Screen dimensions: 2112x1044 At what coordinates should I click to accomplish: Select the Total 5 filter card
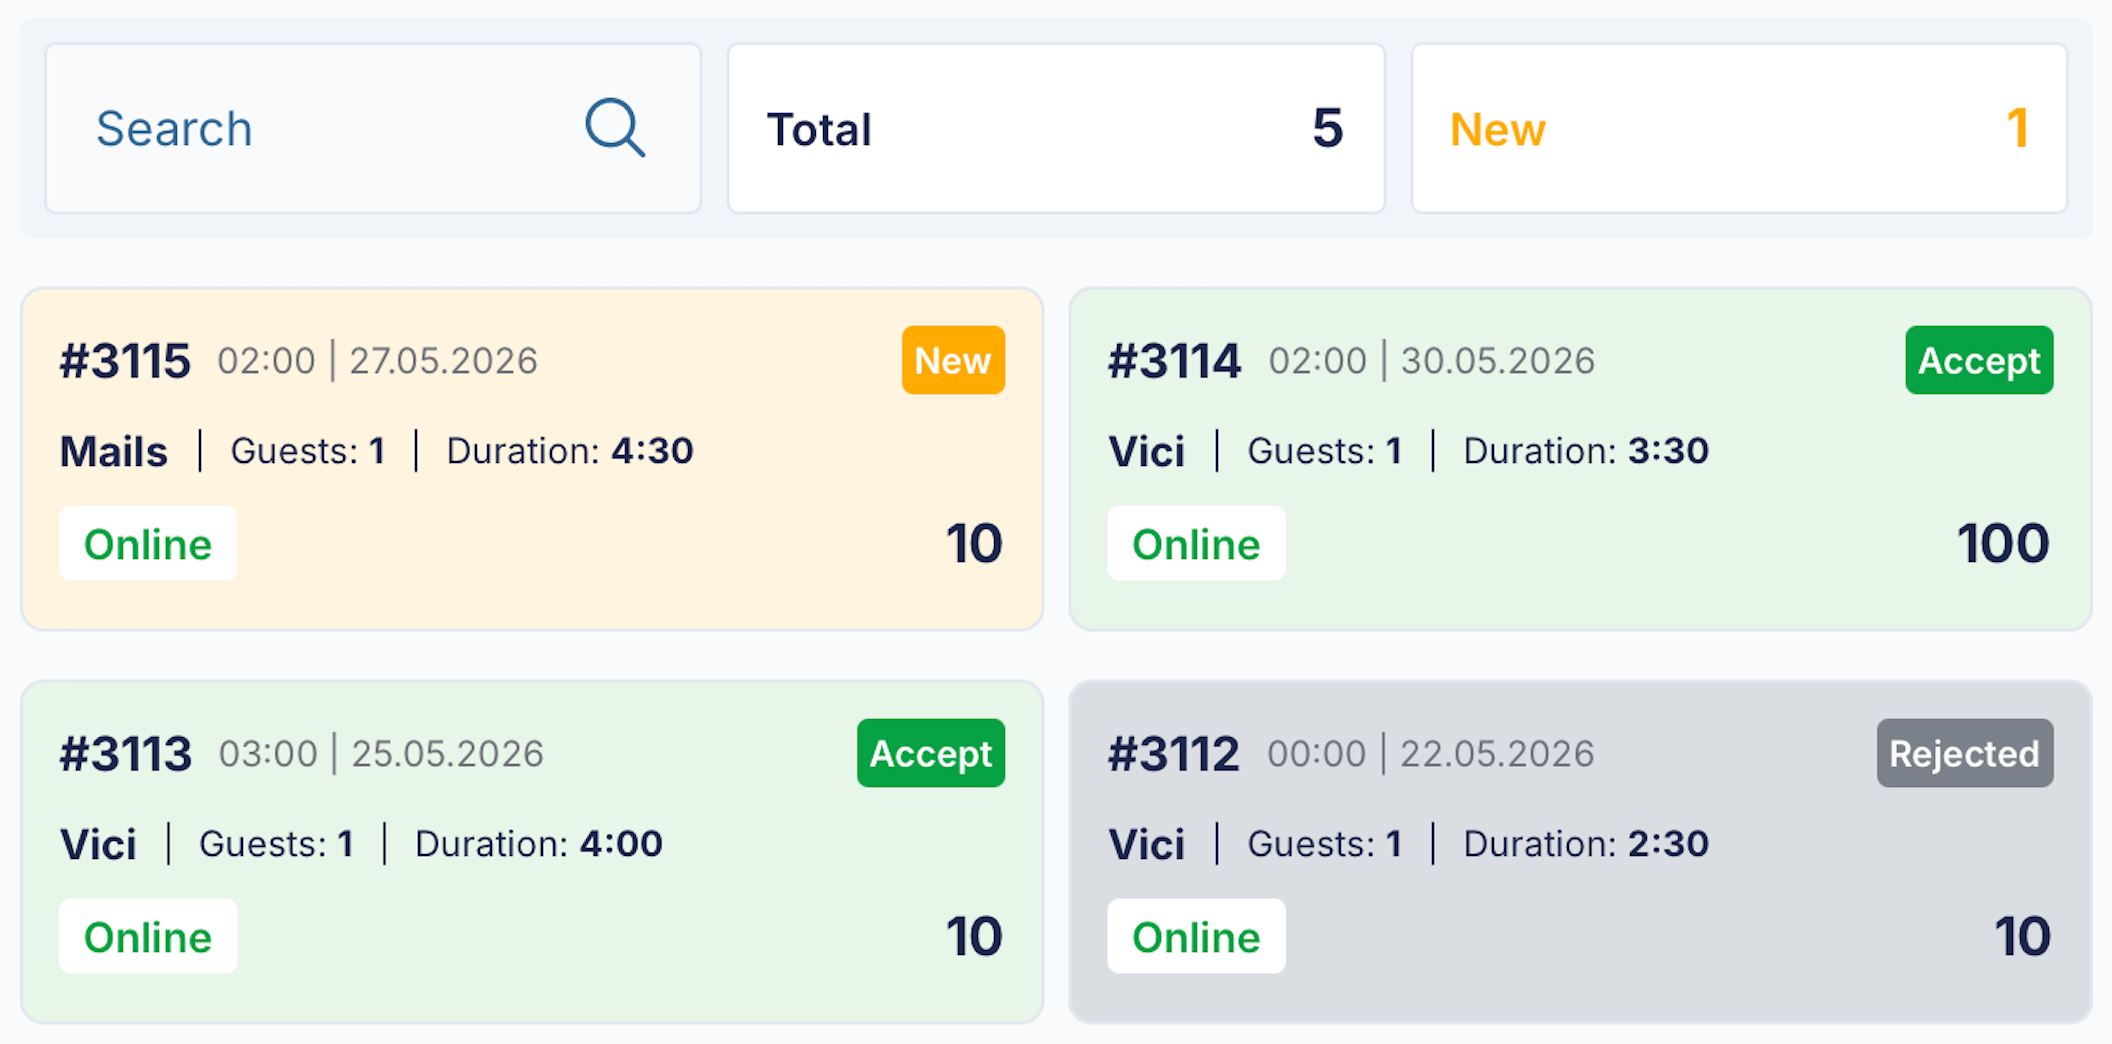pos(1056,128)
